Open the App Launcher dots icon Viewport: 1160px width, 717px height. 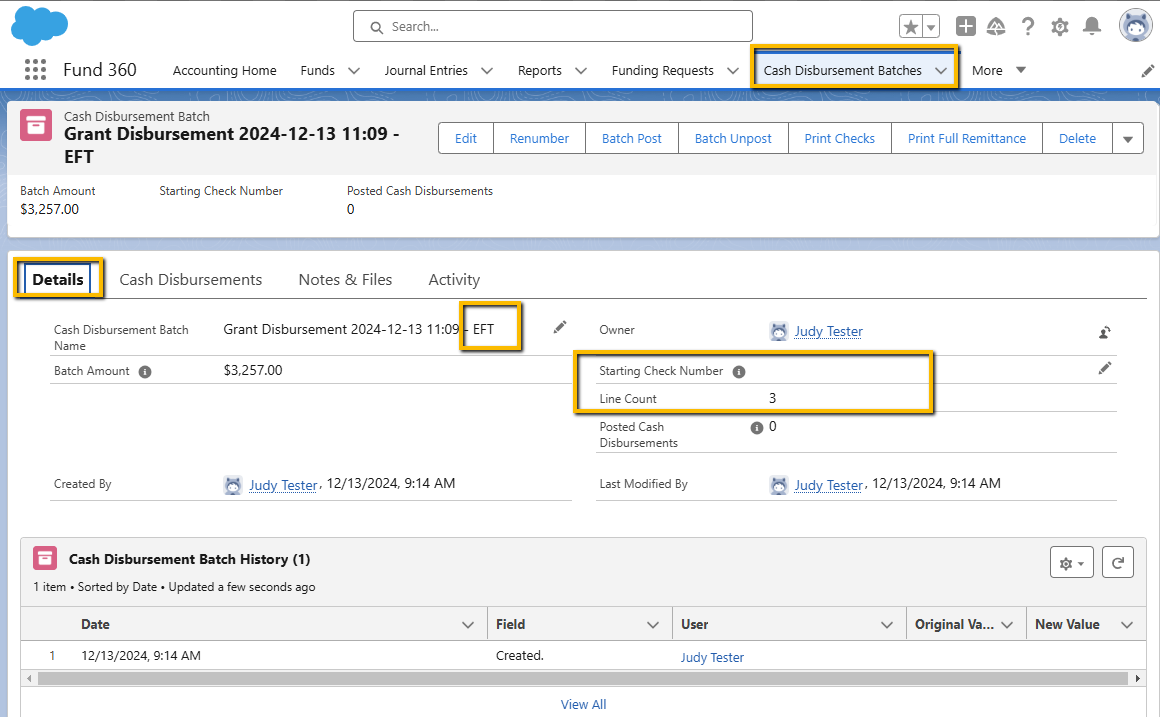click(35, 70)
